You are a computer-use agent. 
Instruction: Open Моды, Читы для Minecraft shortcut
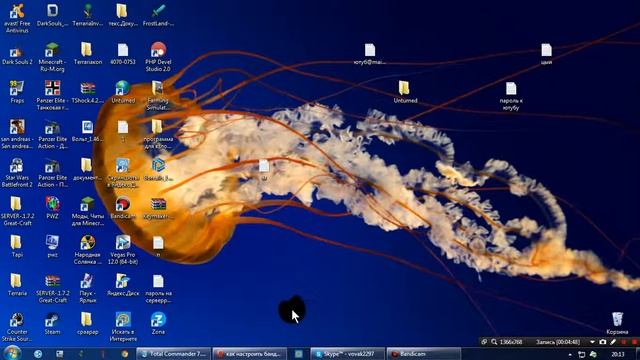tap(87, 211)
